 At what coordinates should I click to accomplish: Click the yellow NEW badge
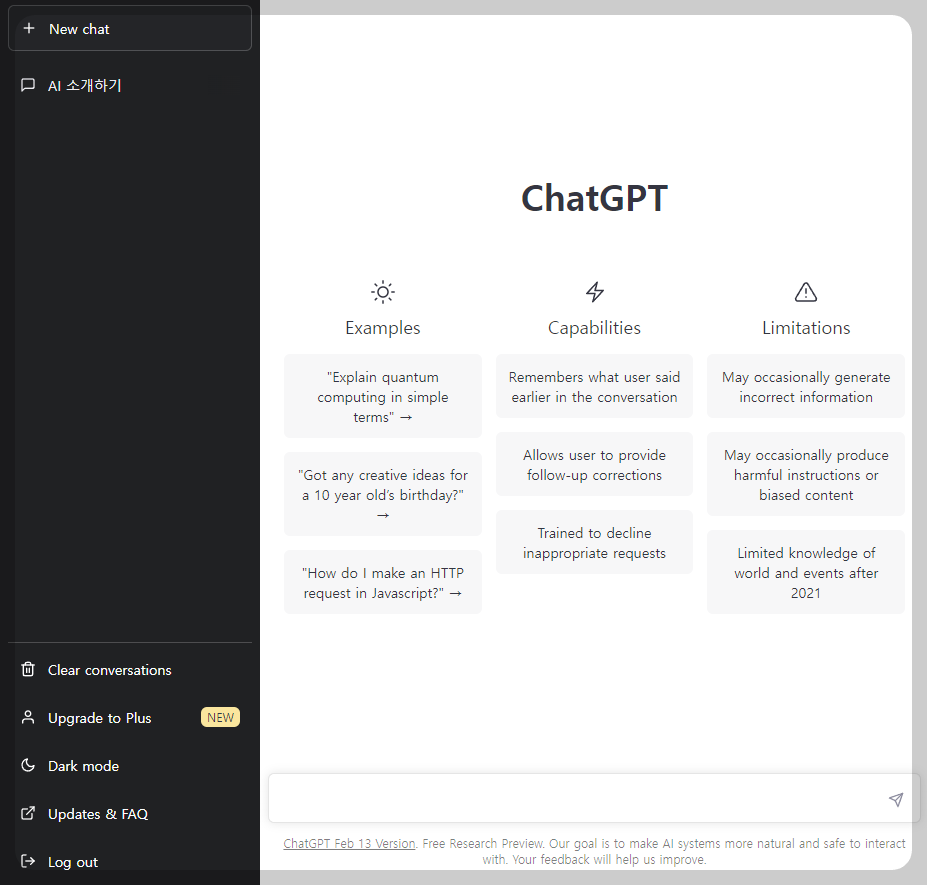click(x=220, y=717)
